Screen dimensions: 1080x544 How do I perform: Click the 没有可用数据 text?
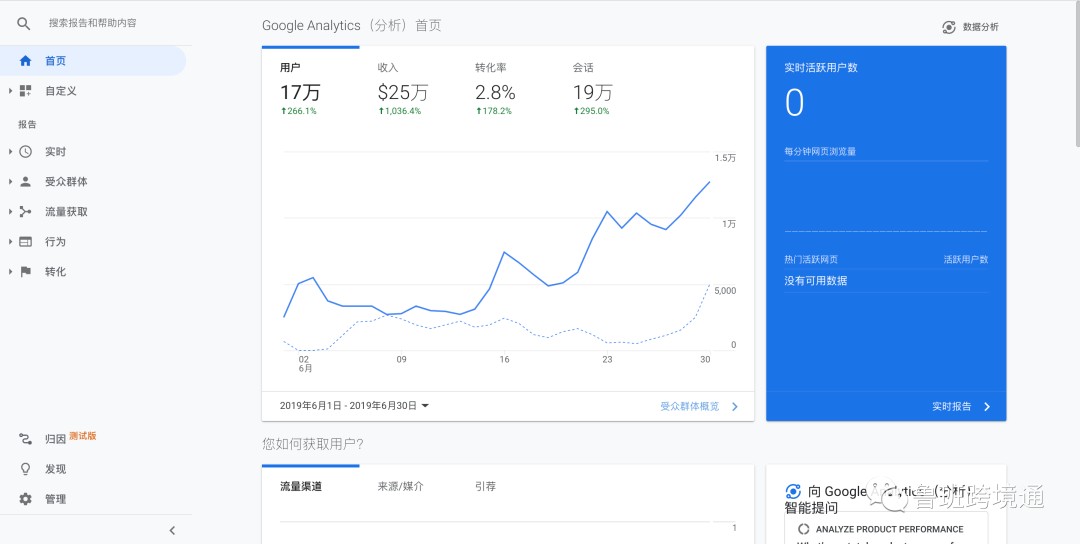coord(816,281)
